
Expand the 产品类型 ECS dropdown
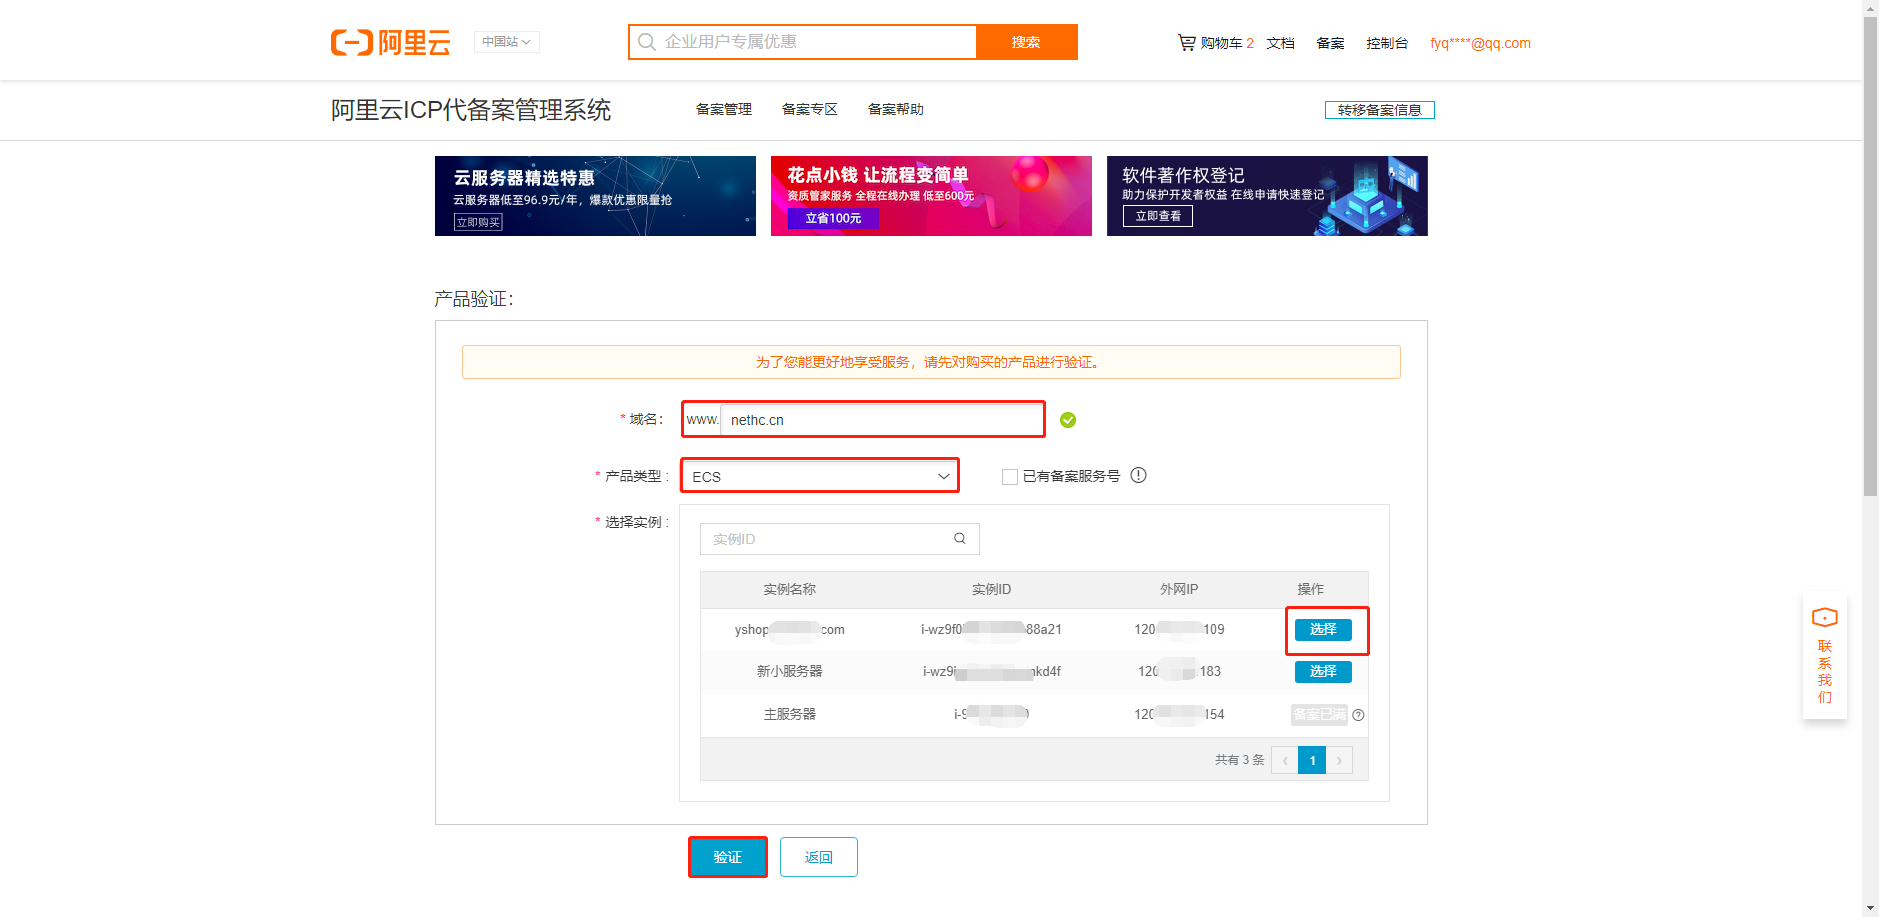coord(820,476)
